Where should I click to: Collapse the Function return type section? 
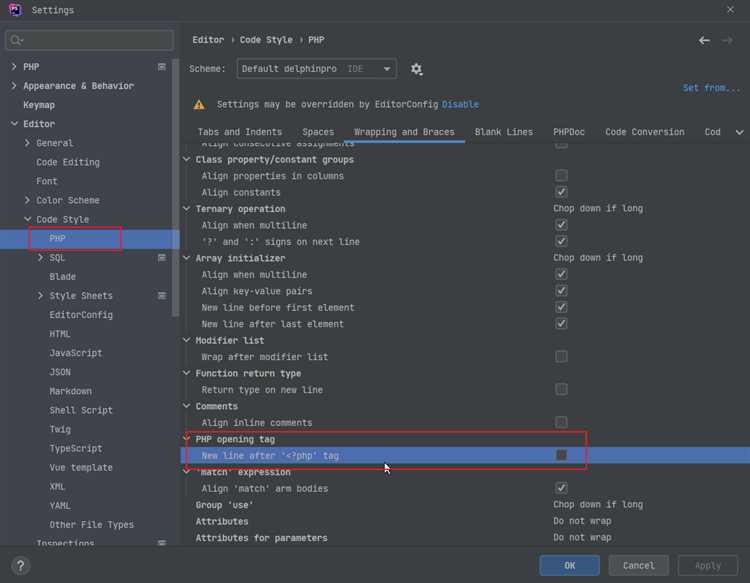pyautogui.click(x=187, y=373)
